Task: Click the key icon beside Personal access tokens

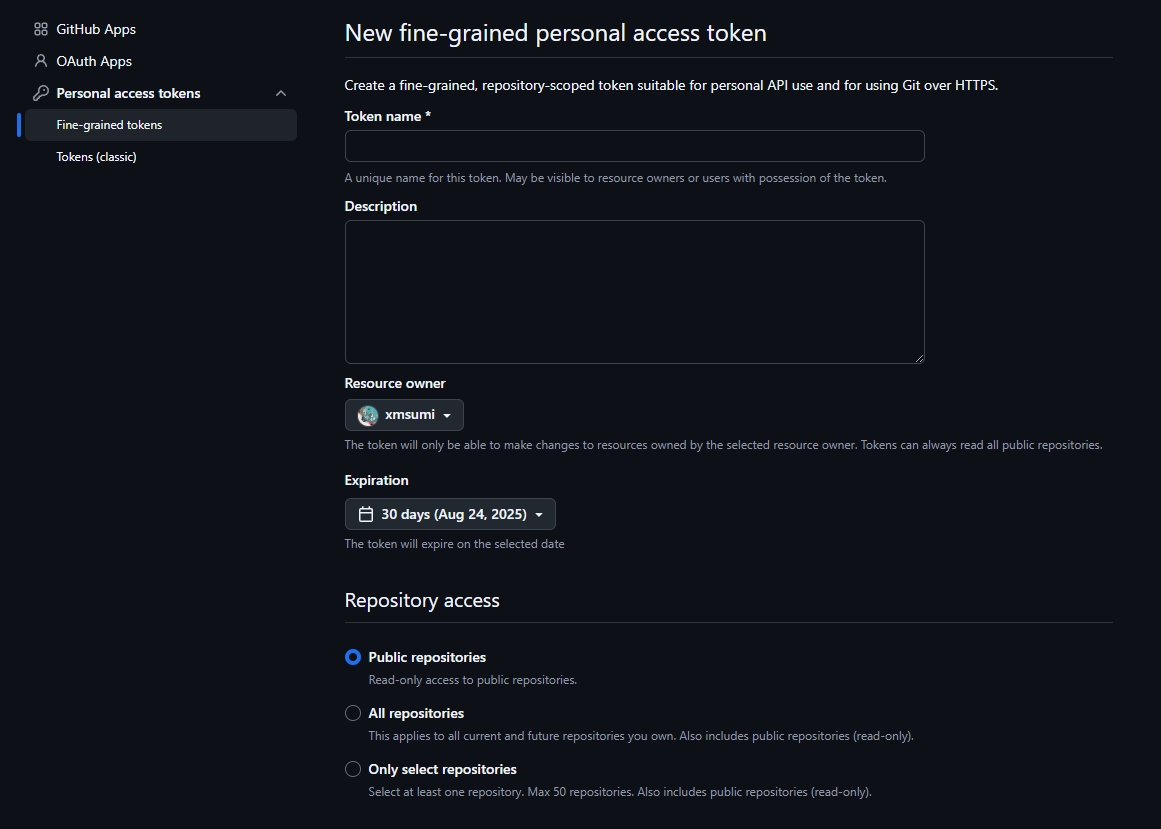Action: 41,93
